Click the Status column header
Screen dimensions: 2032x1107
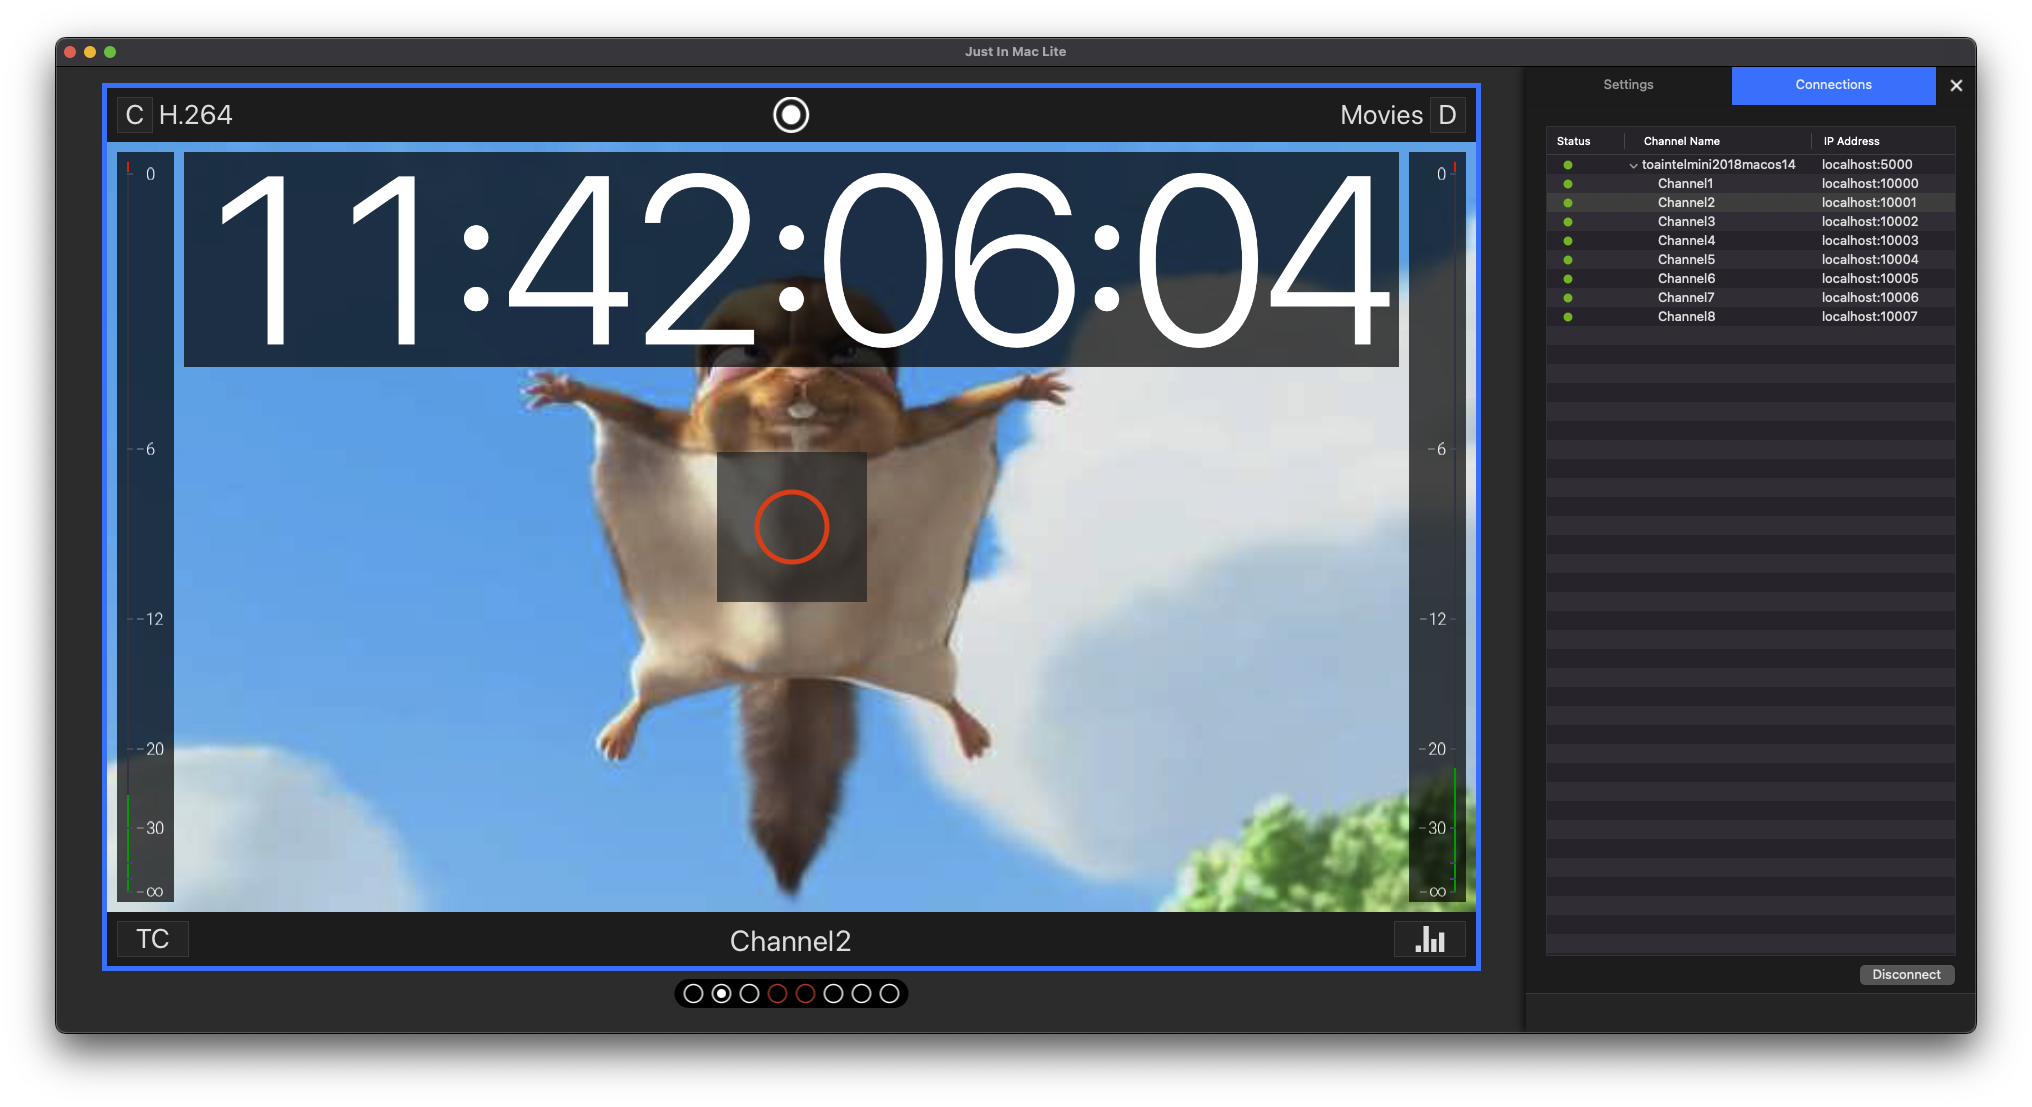[1573, 142]
